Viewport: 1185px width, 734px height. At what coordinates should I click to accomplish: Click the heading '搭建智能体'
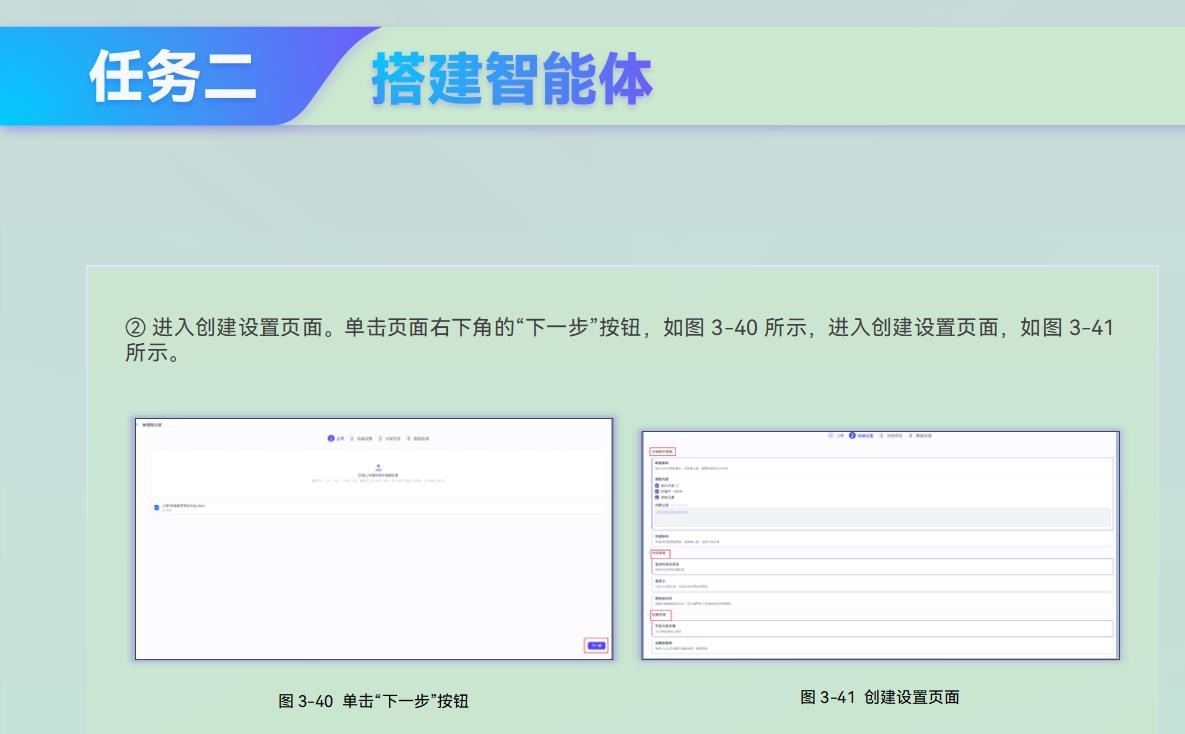coord(512,79)
